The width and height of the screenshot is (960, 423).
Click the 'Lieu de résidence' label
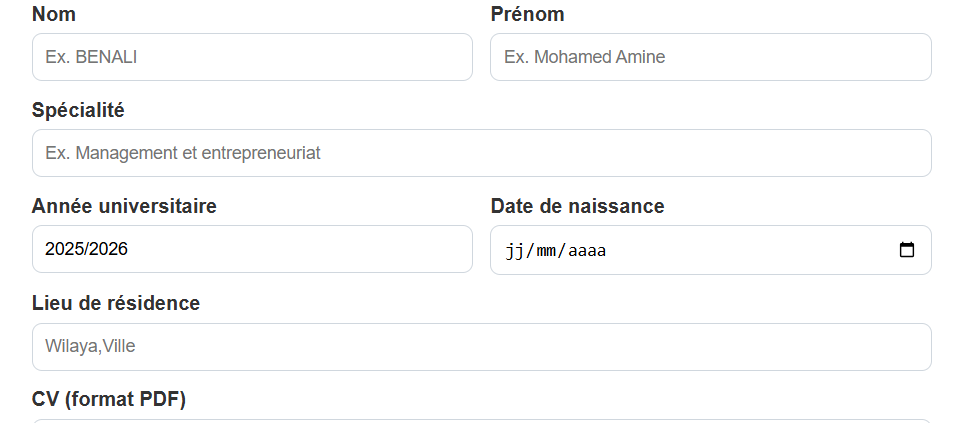[116, 303]
